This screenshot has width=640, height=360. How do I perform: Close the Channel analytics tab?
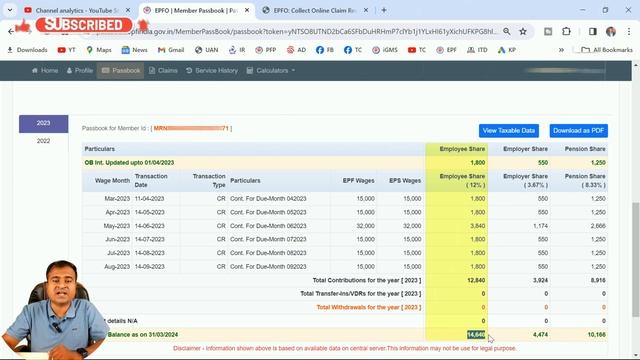tap(128, 10)
